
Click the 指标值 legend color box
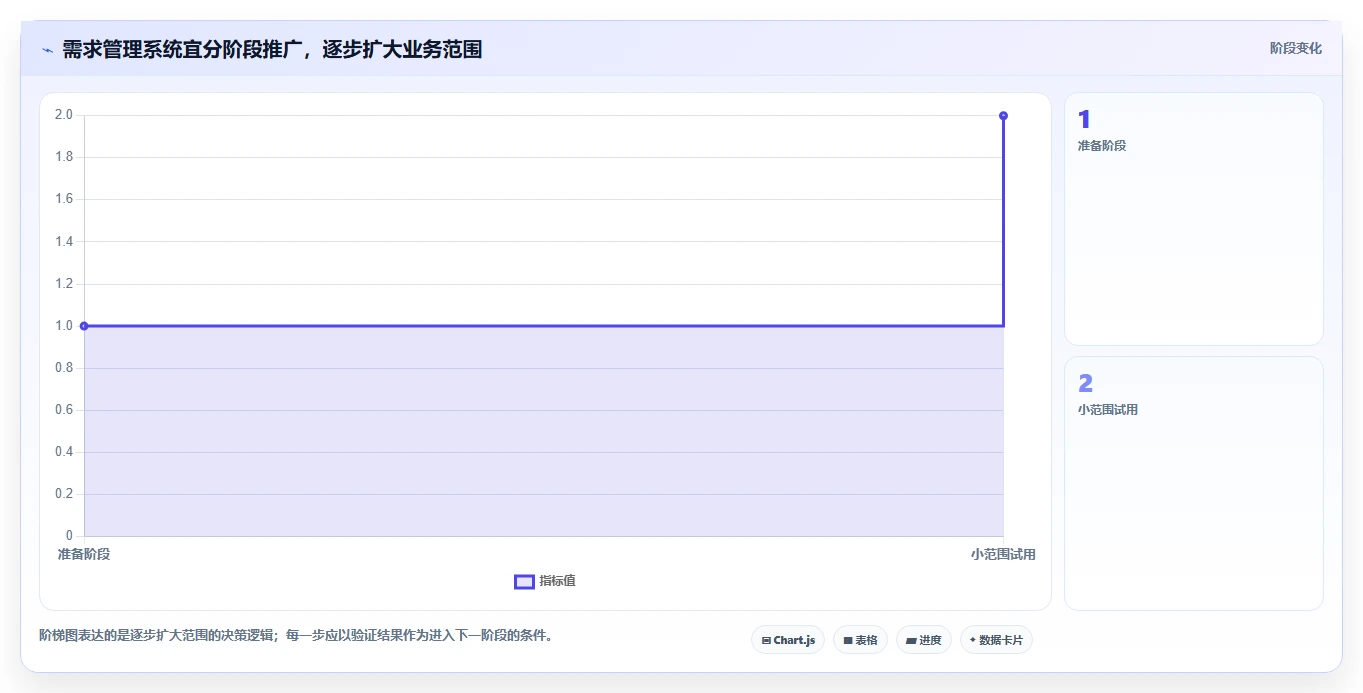525,582
